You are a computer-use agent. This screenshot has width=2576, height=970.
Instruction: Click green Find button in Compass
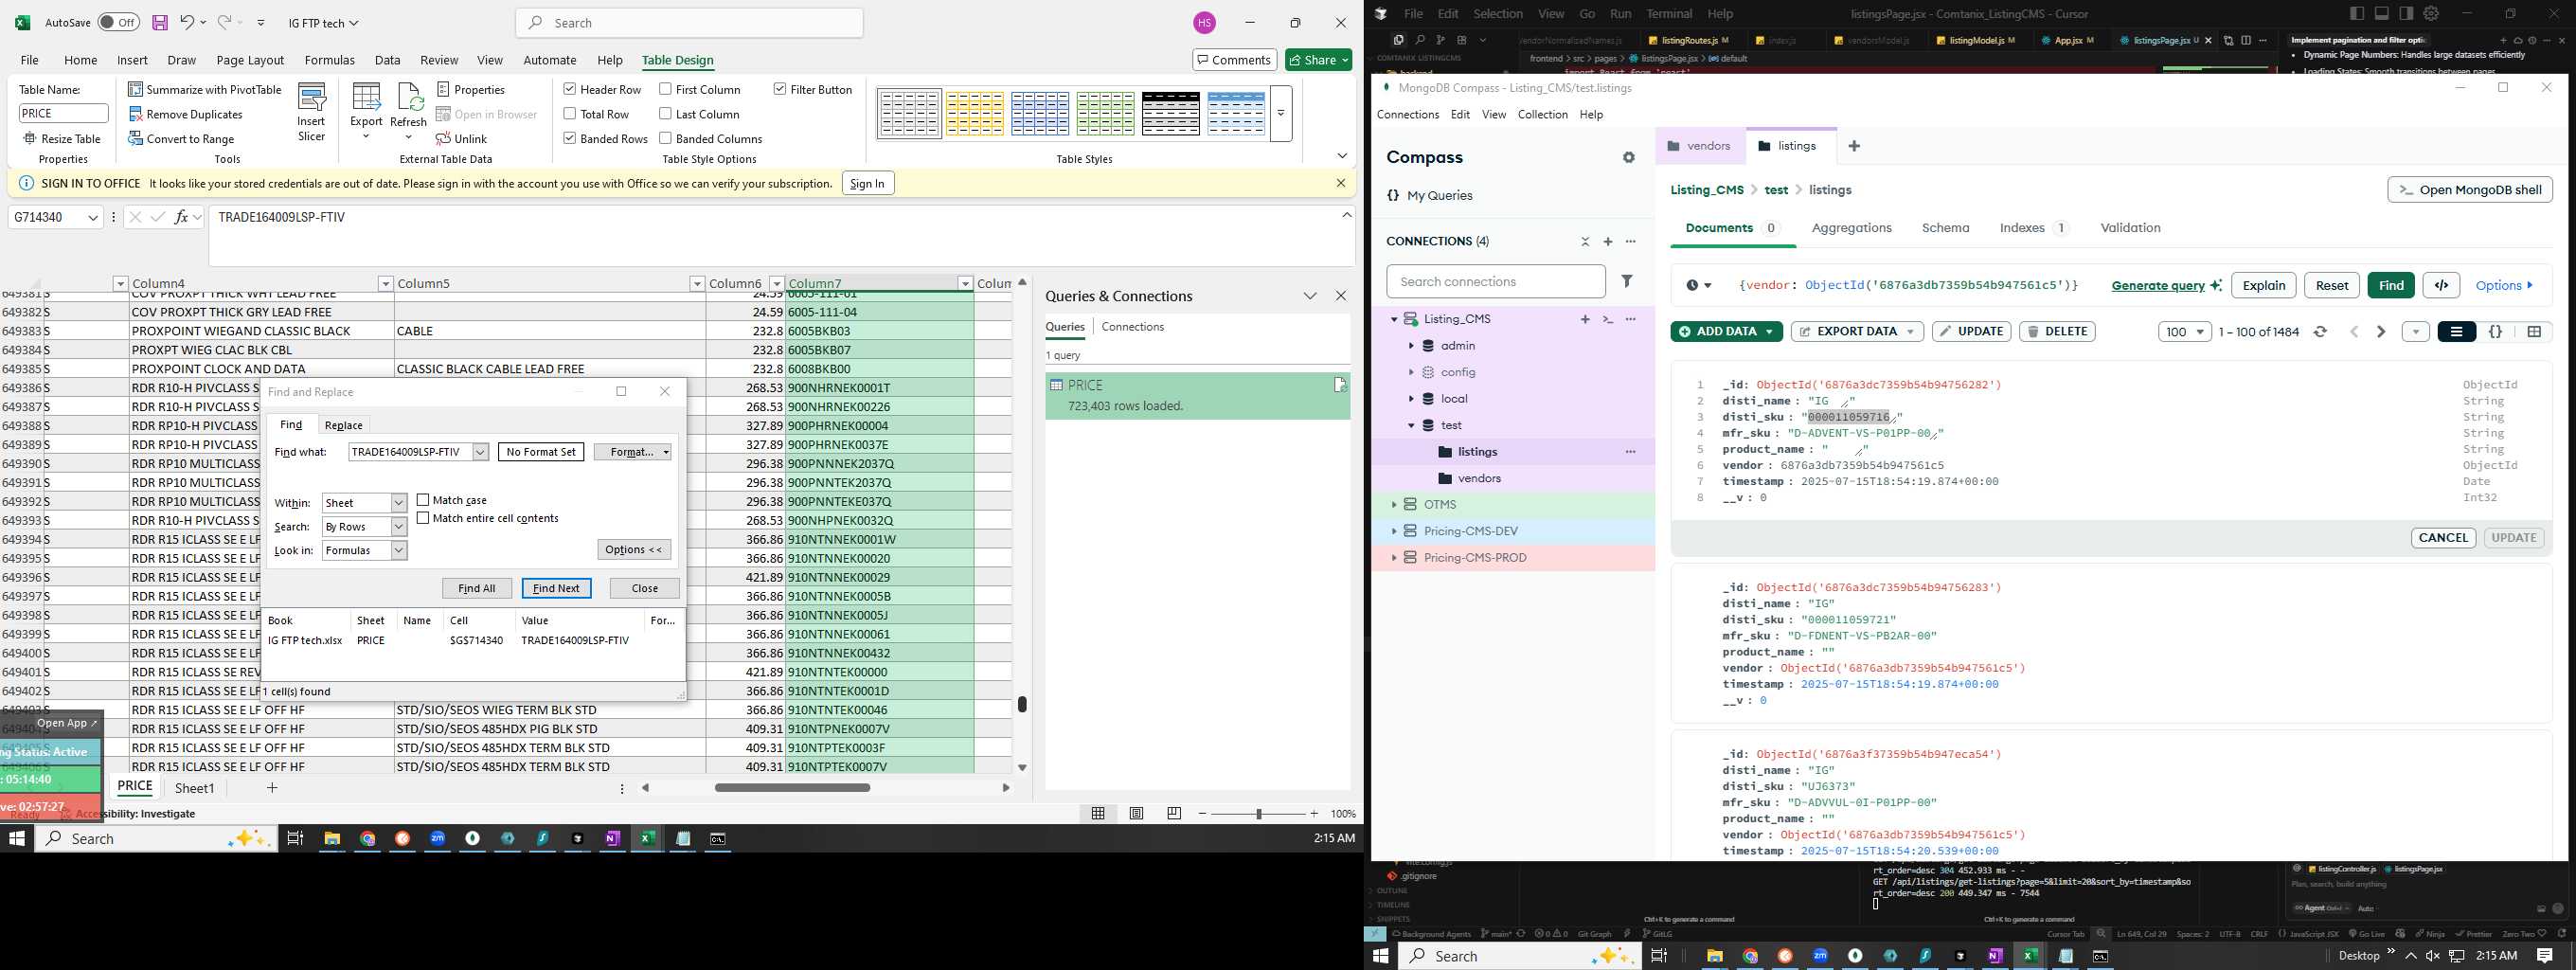[2391, 285]
